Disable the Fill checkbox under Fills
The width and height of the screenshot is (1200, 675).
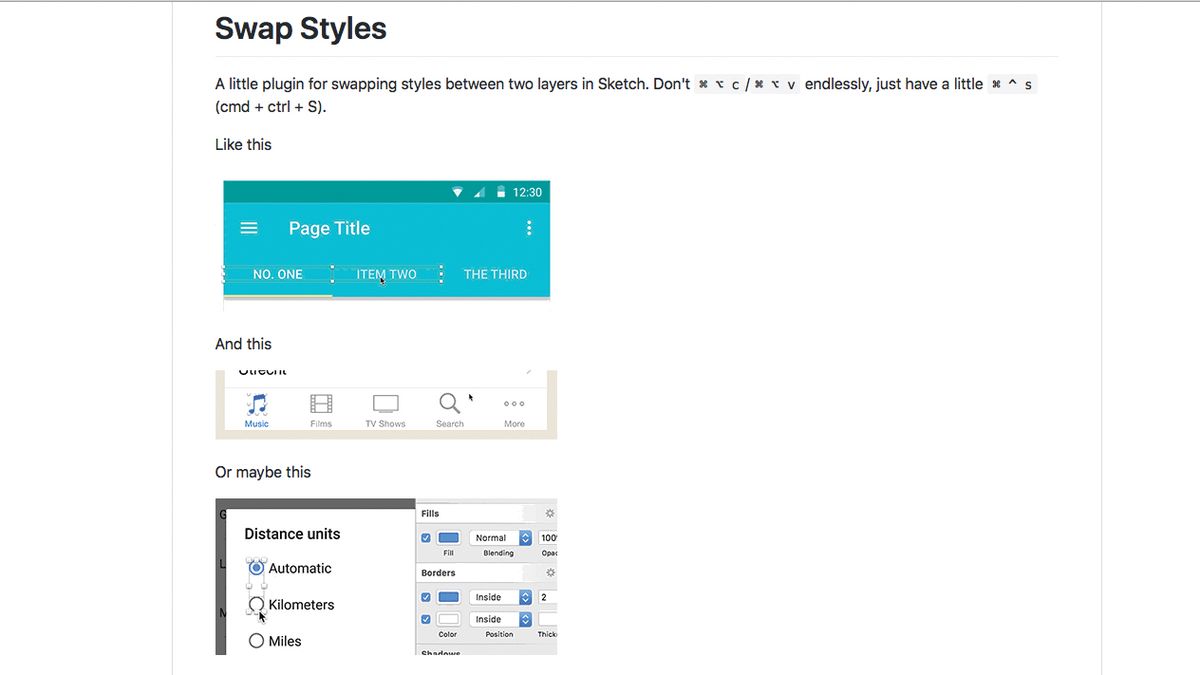click(x=424, y=537)
